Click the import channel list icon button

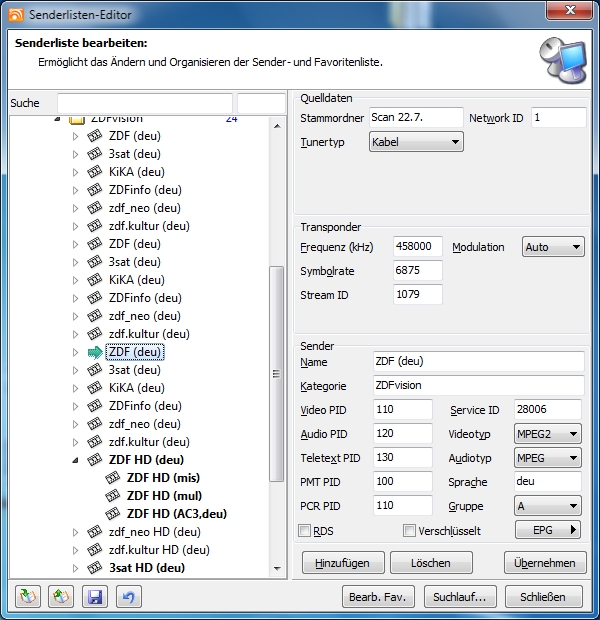pos(28,597)
